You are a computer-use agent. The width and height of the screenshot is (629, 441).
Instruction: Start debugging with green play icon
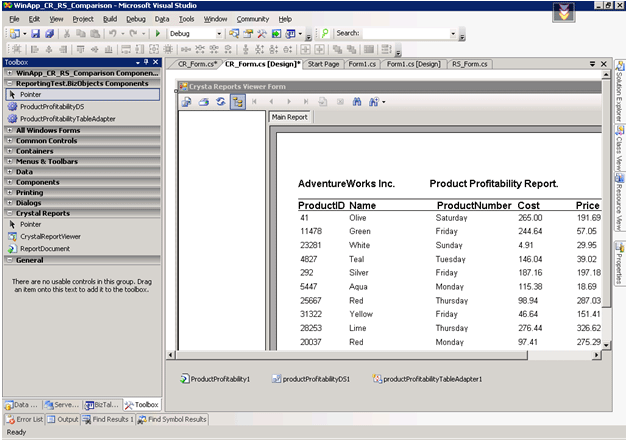click(x=158, y=34)
